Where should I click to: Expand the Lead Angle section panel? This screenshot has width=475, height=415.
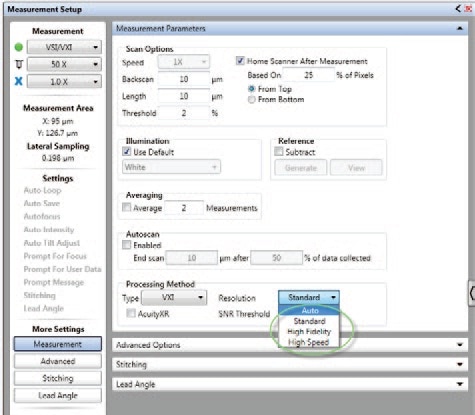(x=290, y=384)
